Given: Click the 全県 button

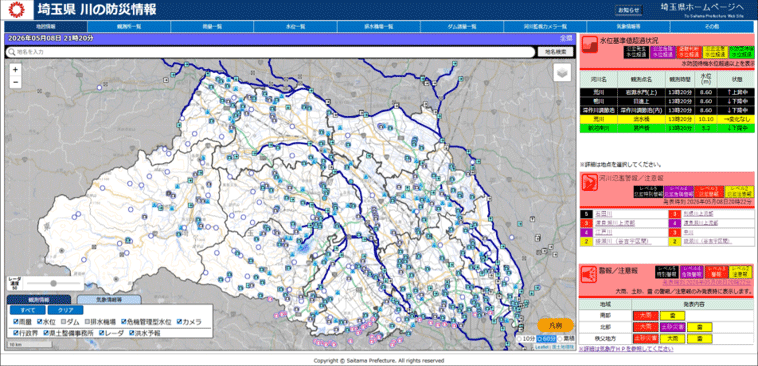Looking at the screenshot, I should click(x=566, y=38).
